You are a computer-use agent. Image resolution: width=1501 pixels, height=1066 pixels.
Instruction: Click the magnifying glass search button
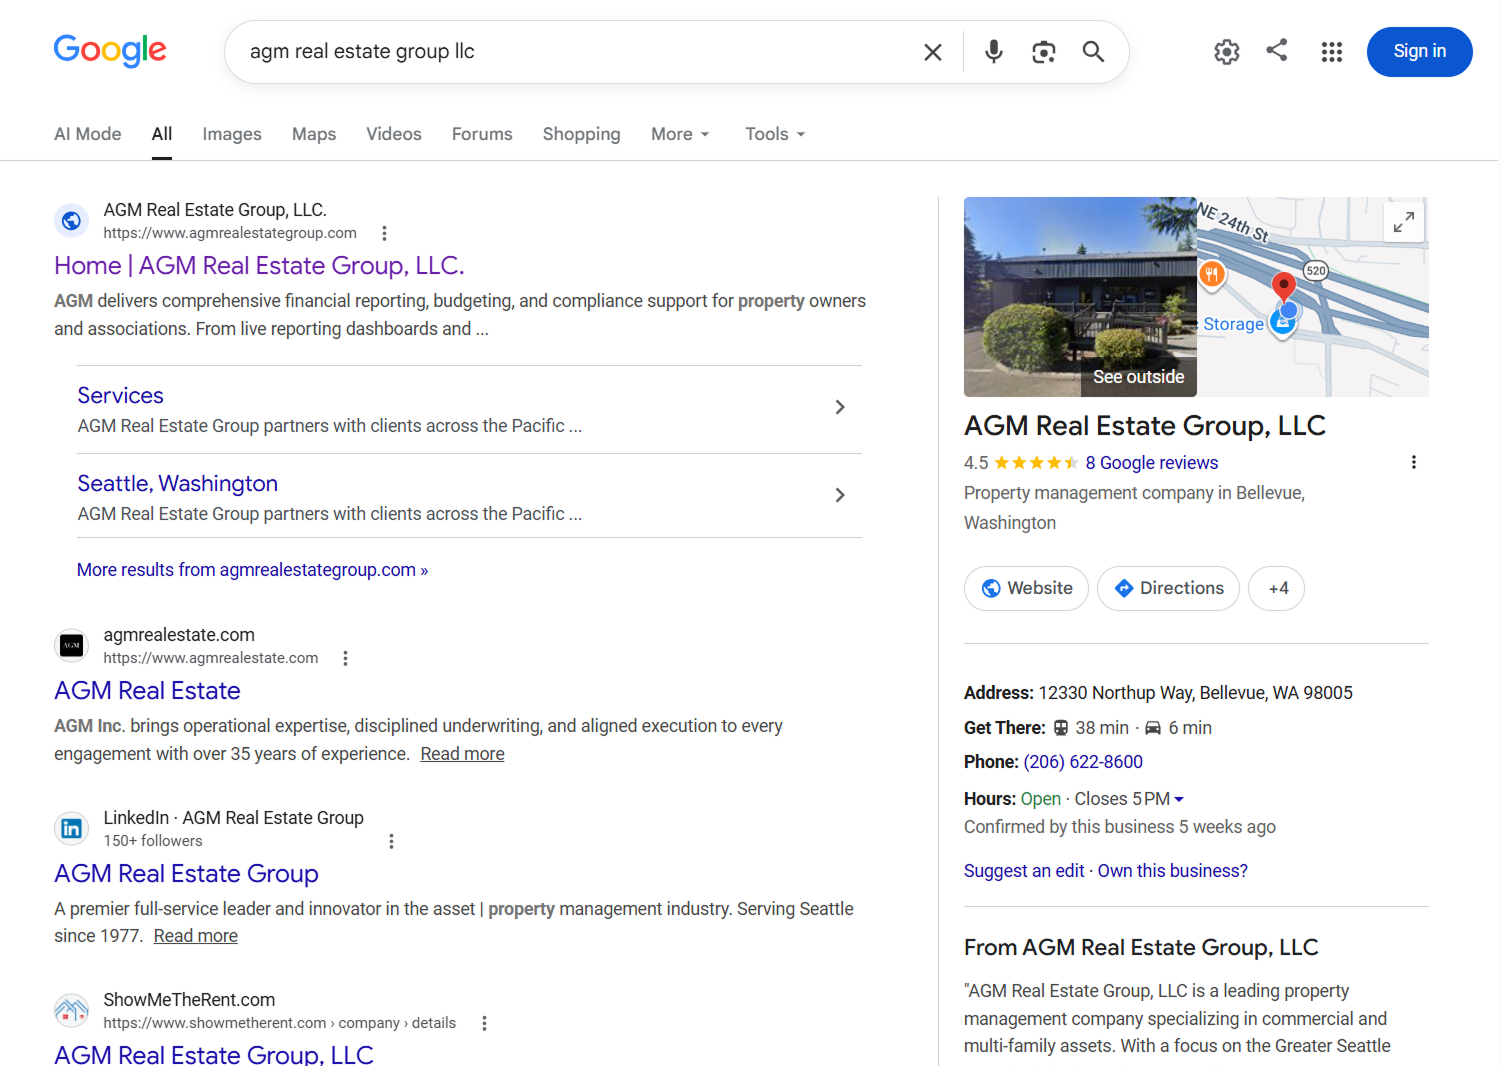pos(1093,52)
